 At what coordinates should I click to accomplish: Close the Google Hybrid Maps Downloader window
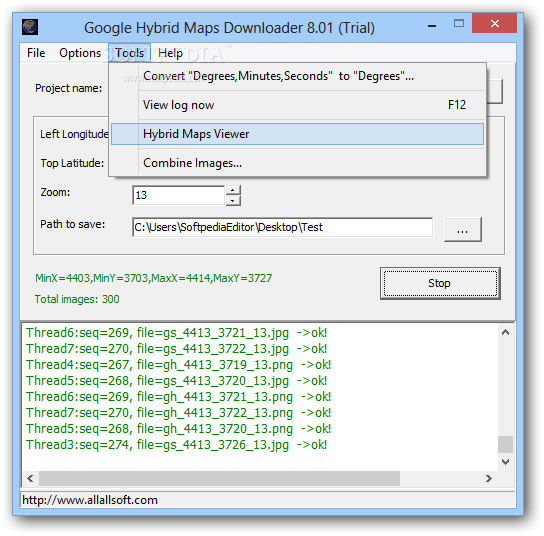point(495,24)
